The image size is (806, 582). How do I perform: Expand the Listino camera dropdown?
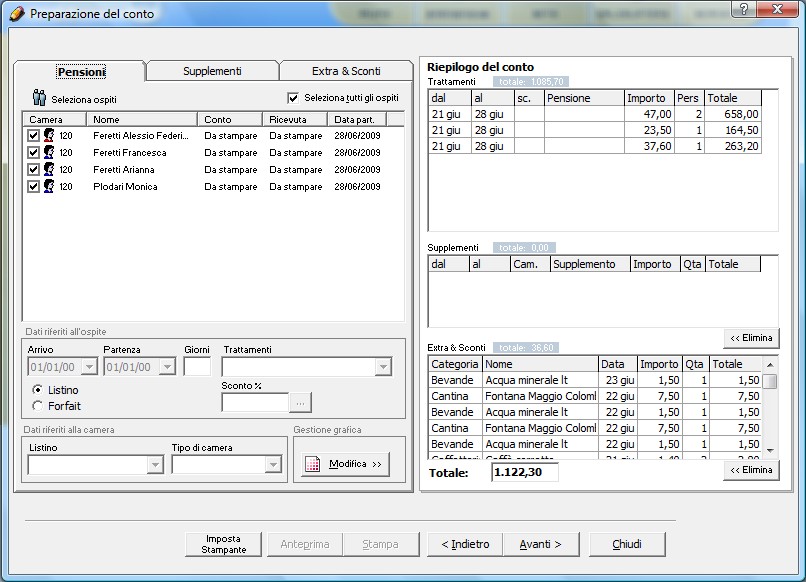[x=155, y=465]
